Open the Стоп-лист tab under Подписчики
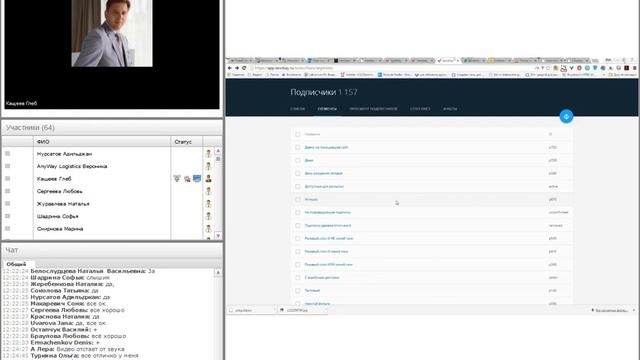 point(420,109)
